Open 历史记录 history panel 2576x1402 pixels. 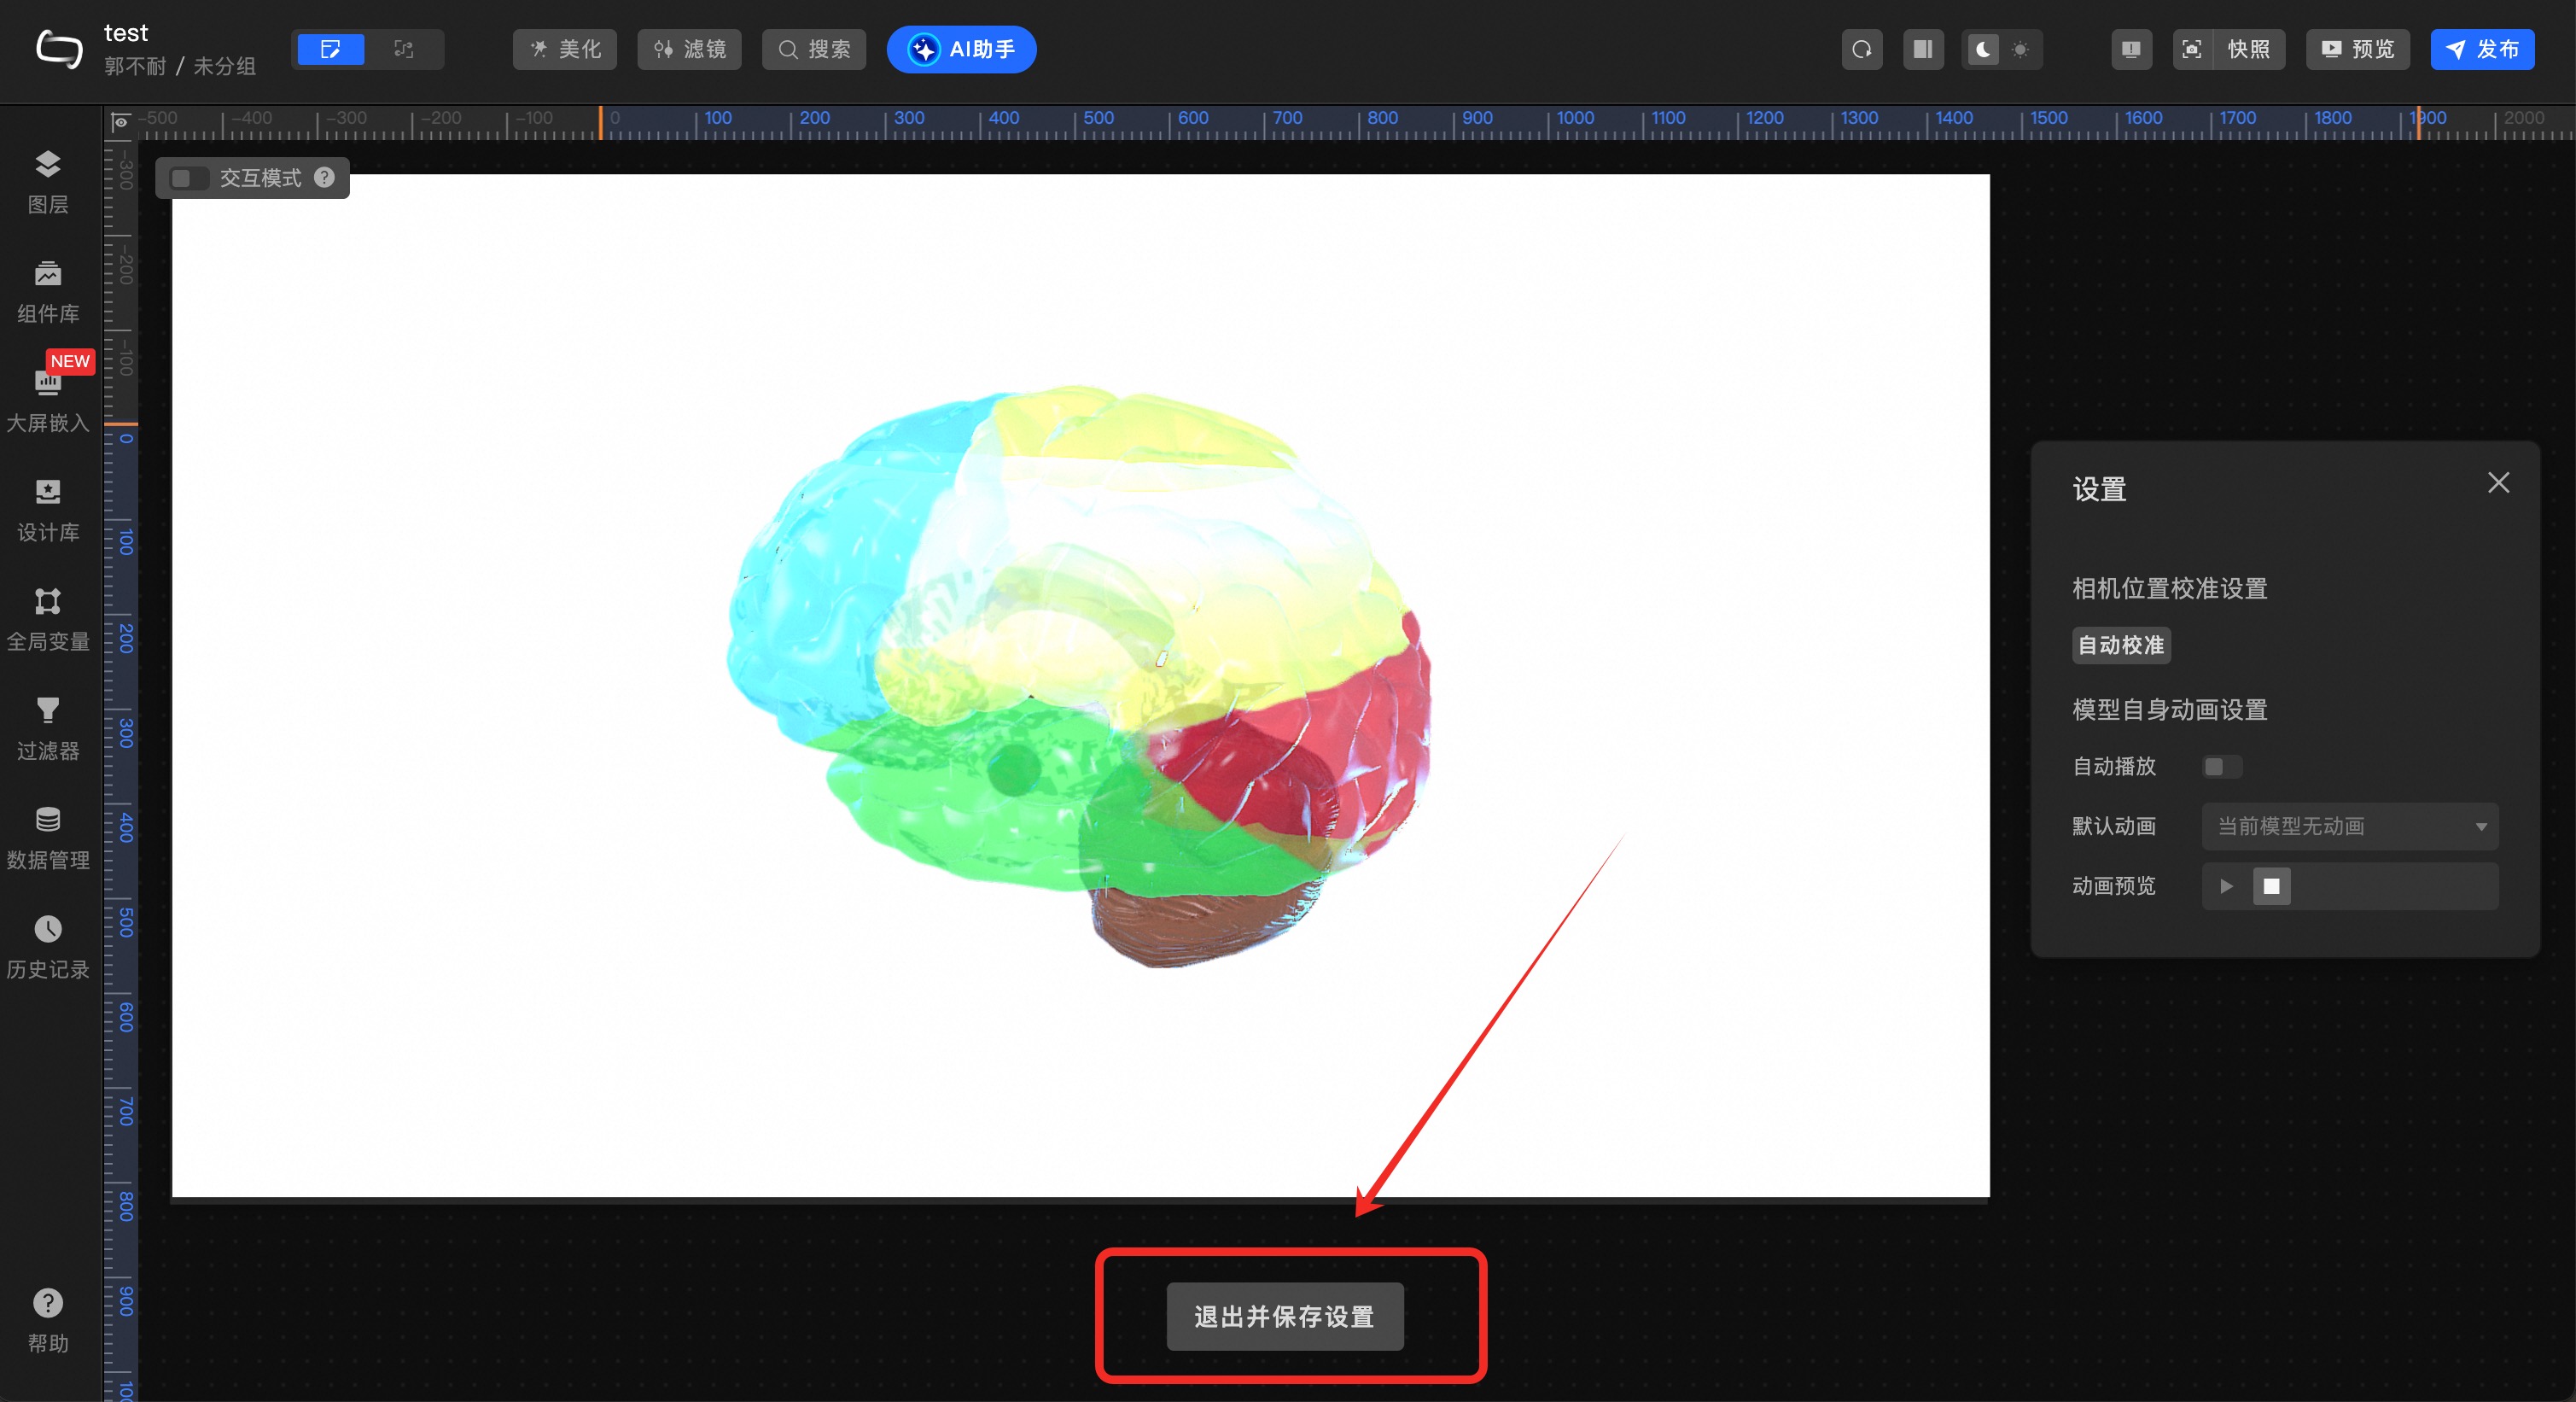pyautogui.click(x=47, y=946)
